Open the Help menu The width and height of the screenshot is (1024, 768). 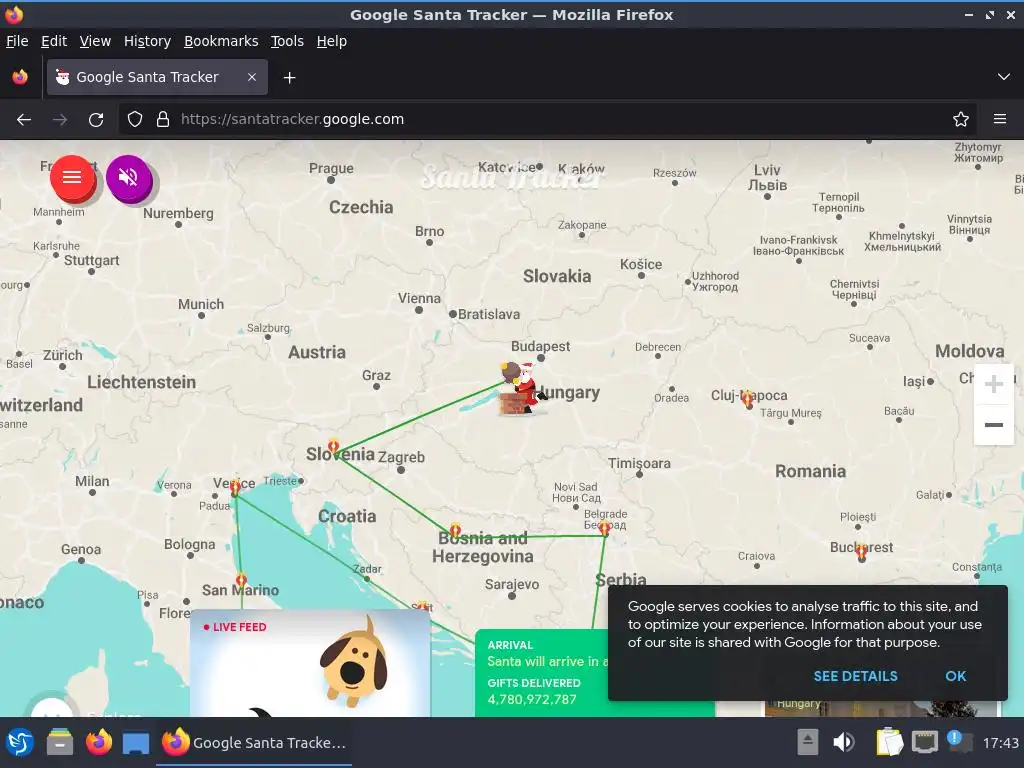pos(332,41)
